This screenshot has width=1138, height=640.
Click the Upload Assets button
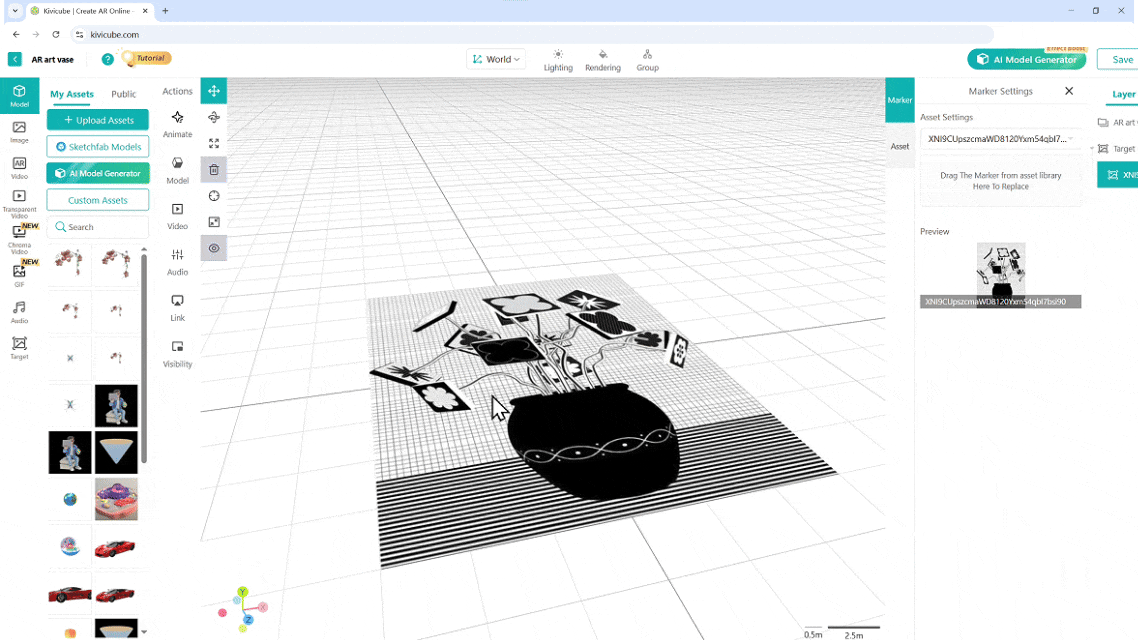tap(98, 120)
